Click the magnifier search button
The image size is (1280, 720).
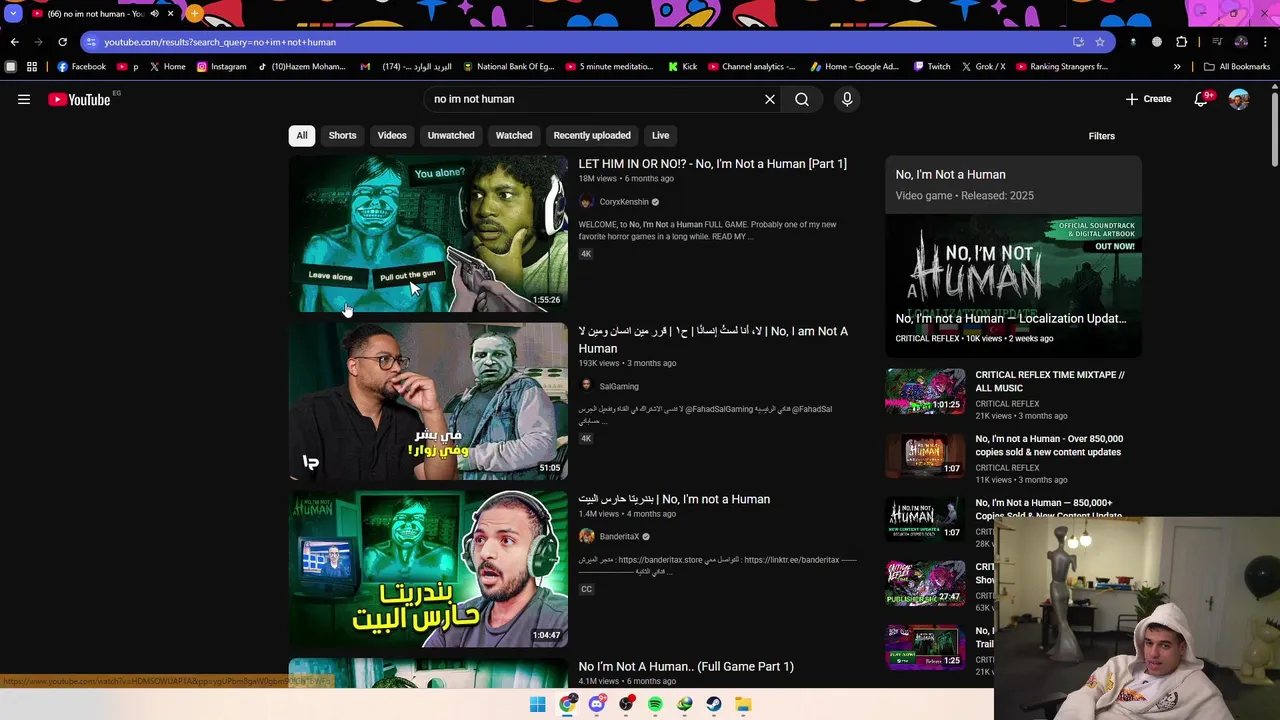pos(802,99)
